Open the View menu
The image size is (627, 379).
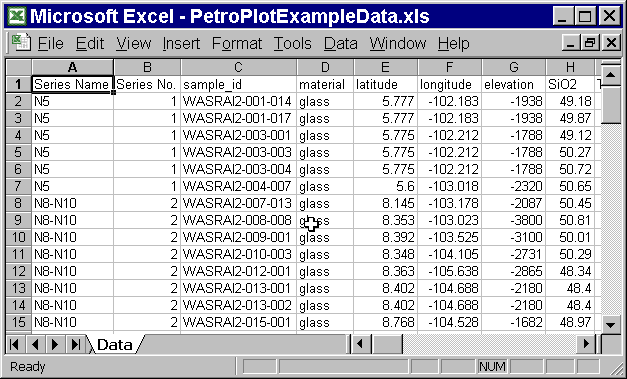(134, 43)
